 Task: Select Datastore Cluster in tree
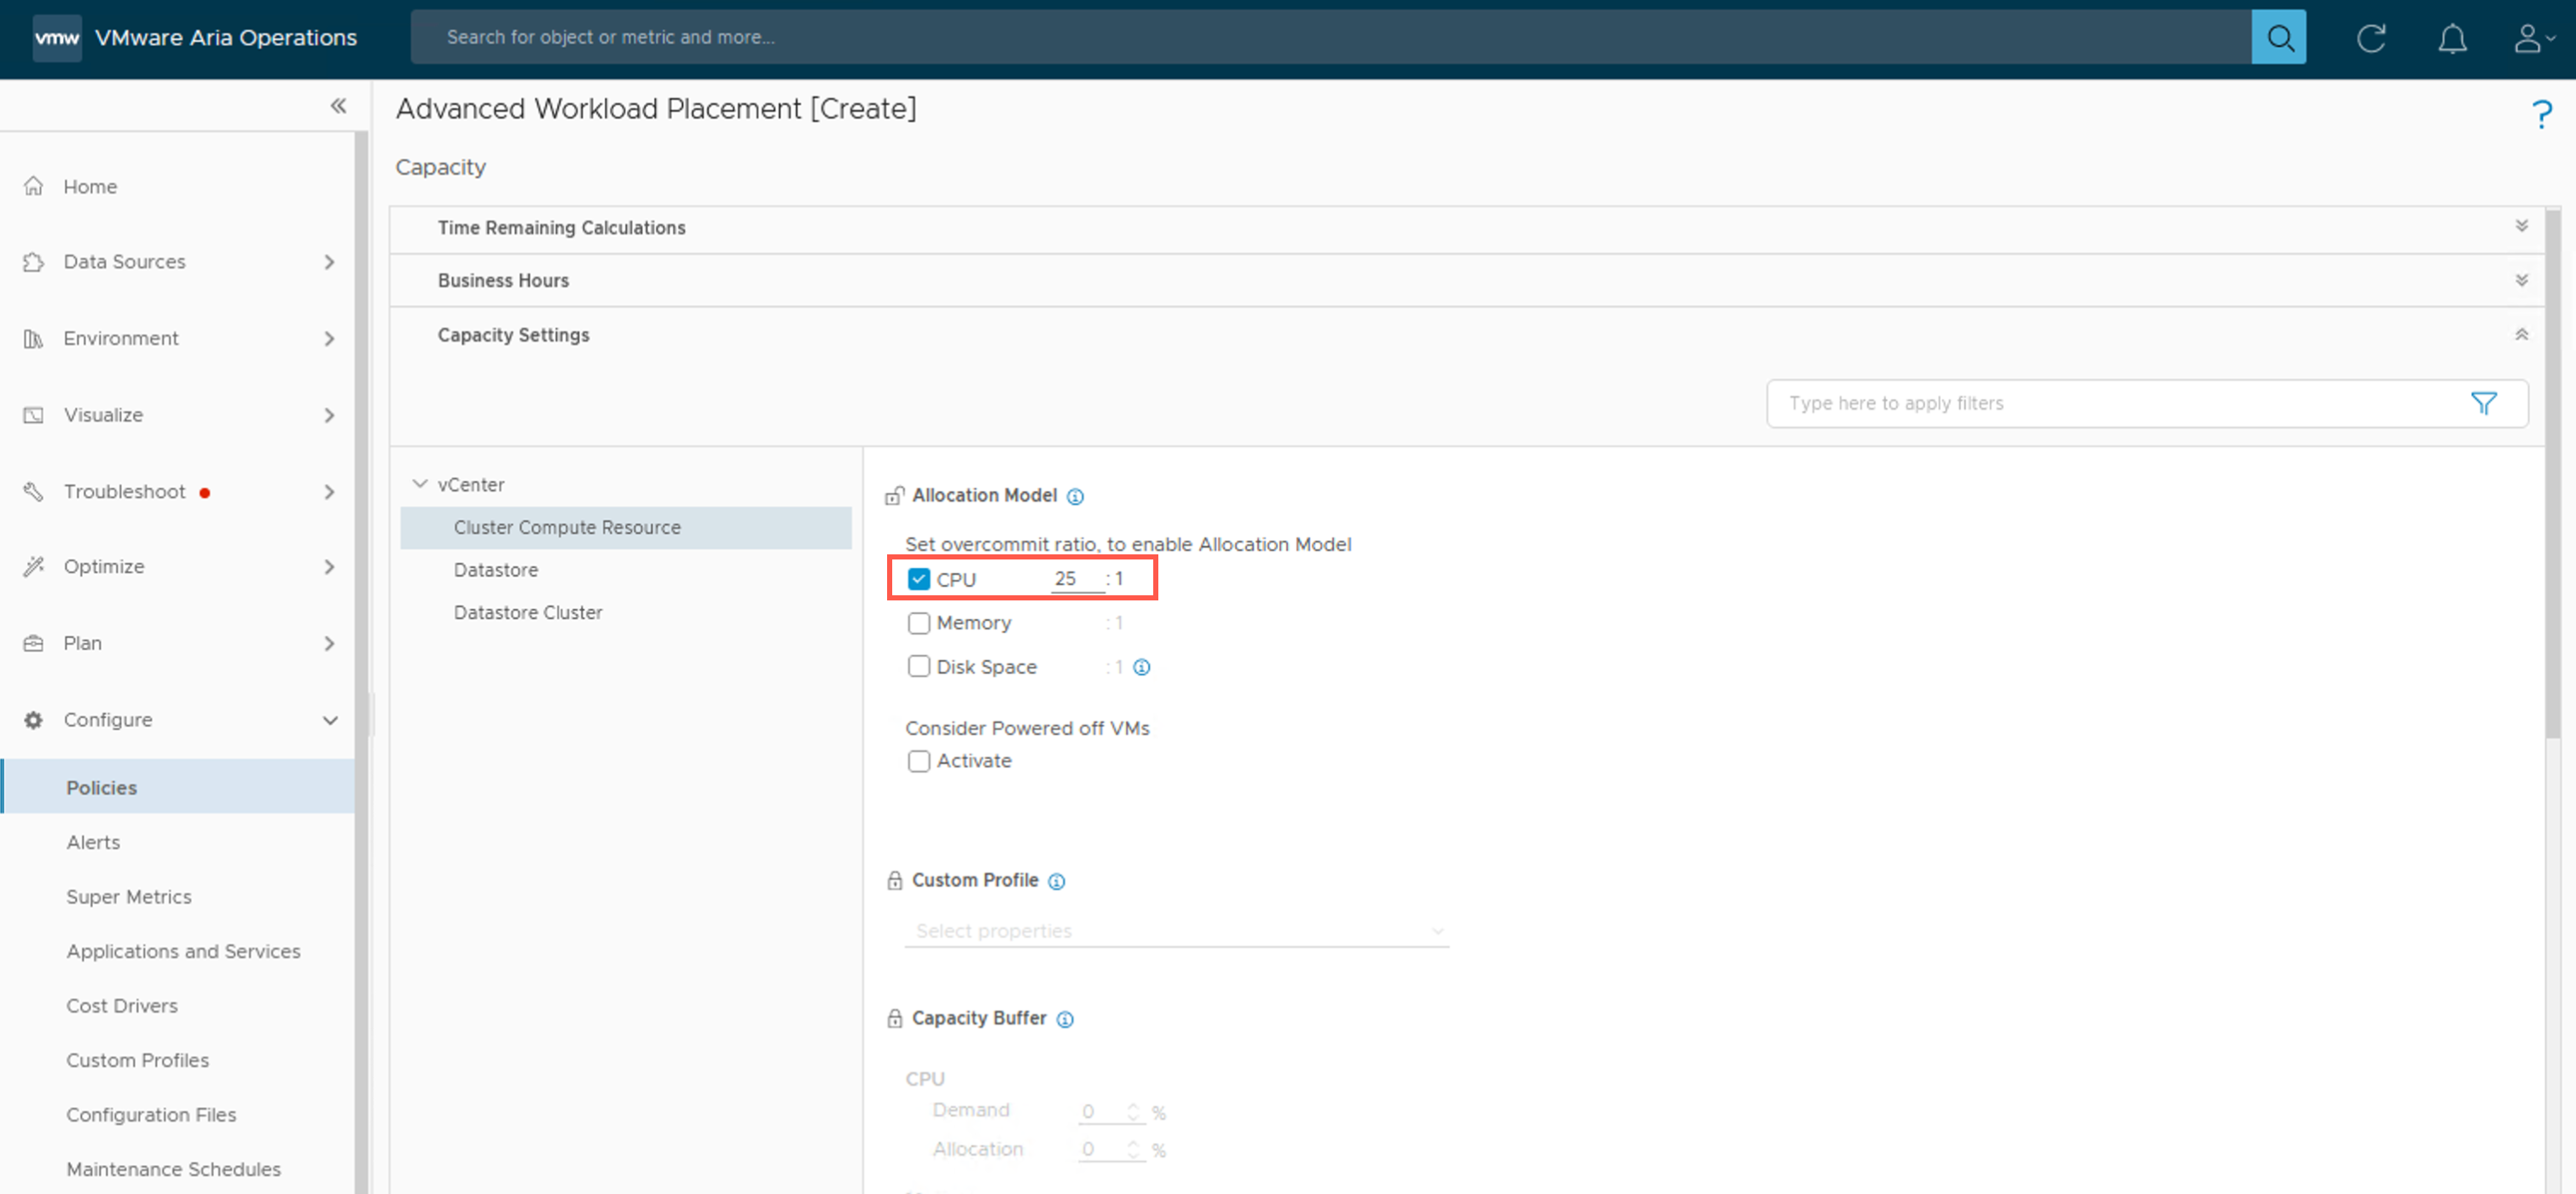(x=527, y=612)
